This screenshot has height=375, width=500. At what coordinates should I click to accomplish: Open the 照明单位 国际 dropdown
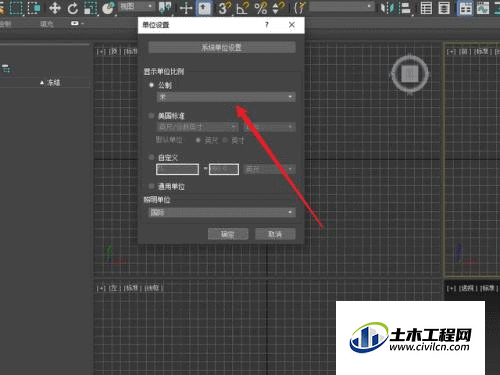(222, 212)
